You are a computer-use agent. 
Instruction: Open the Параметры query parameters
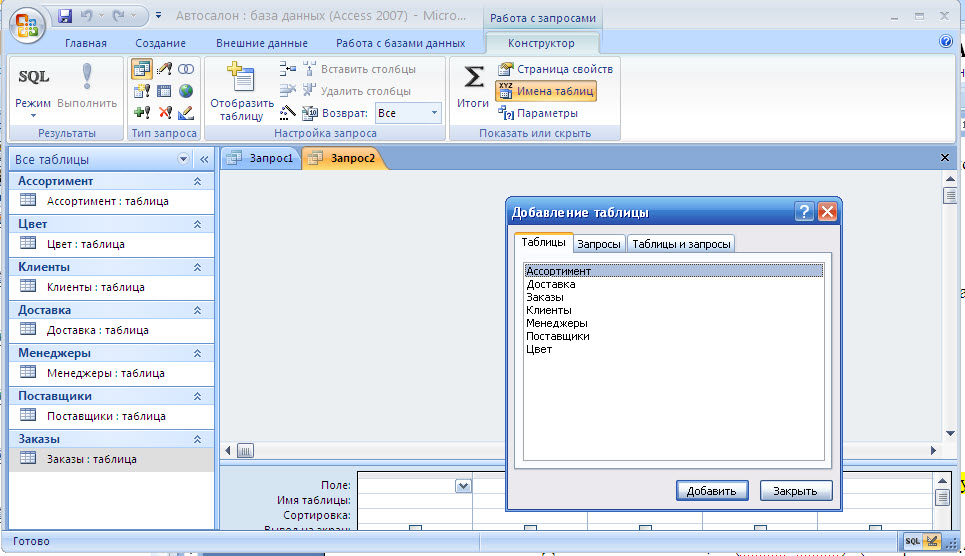[x=538, y=113]
